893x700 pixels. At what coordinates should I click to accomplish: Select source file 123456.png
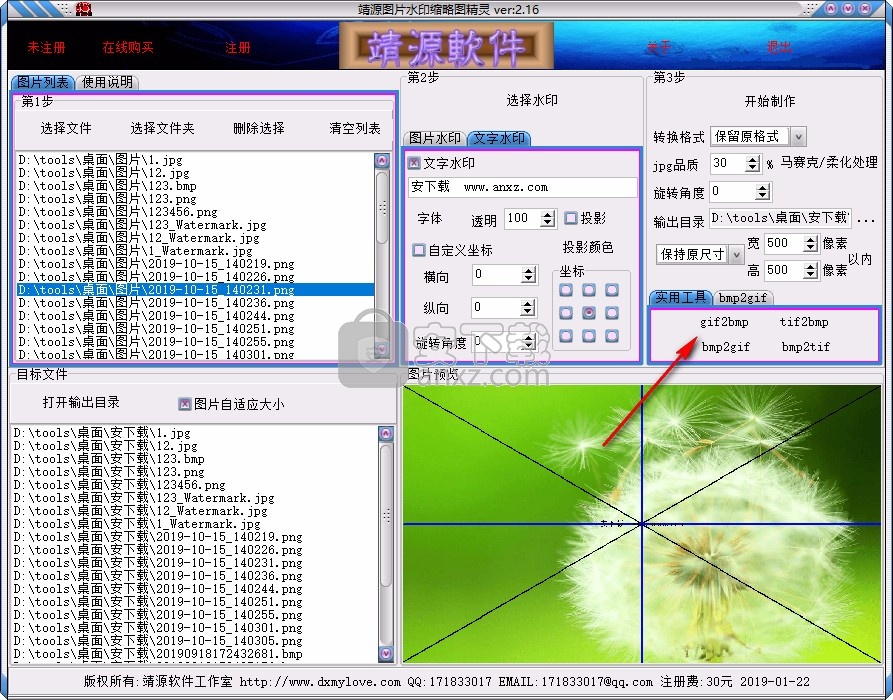(x=118, y=212)
